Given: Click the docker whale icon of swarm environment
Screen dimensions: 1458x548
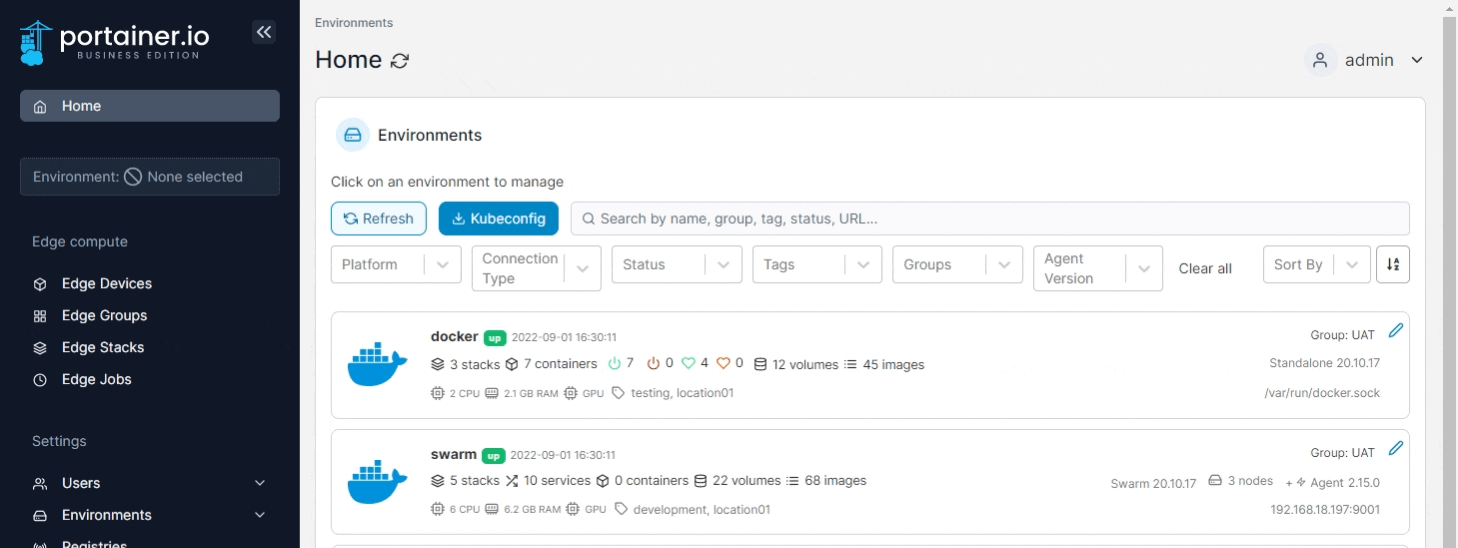Looking at the screenshot, I should (377, 482).
